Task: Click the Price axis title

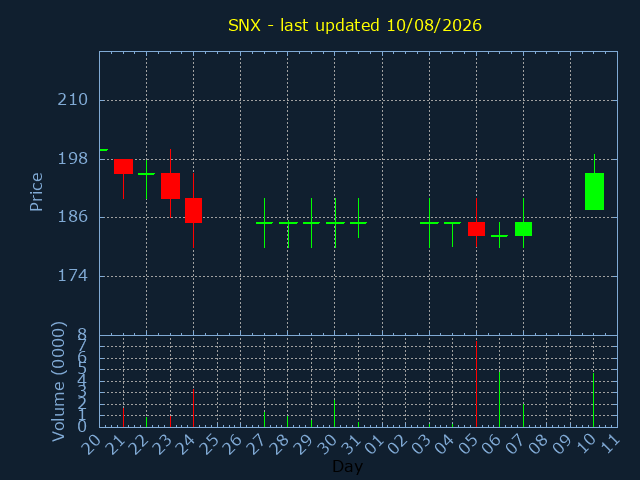Action: click(36, 192)
